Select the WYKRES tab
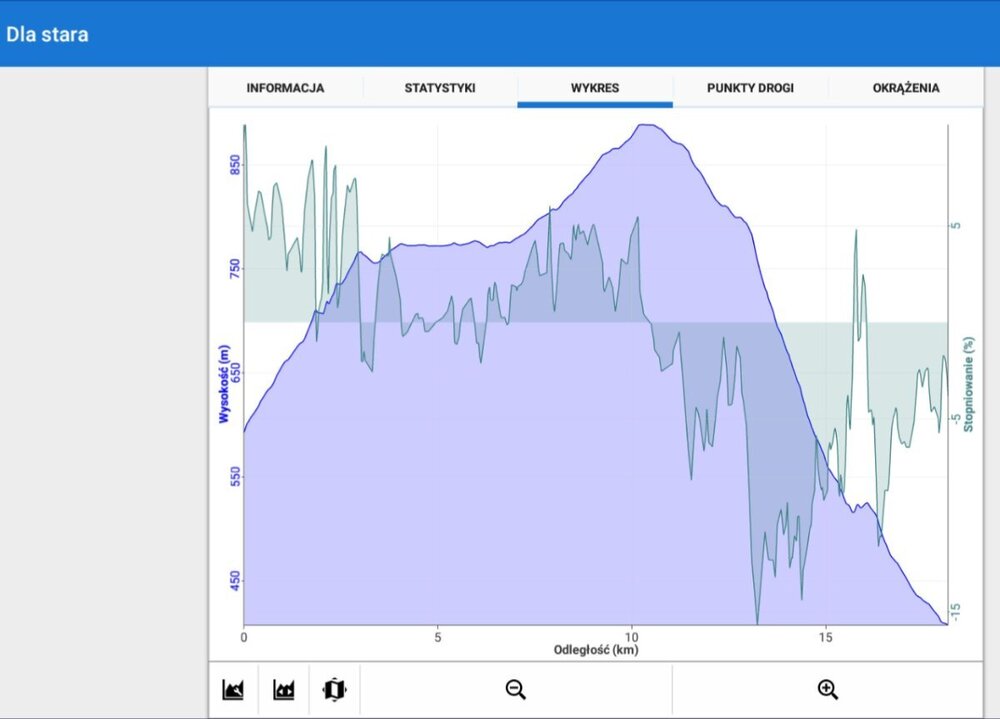Screen dimensions: 1000x719 click(595, 88)
